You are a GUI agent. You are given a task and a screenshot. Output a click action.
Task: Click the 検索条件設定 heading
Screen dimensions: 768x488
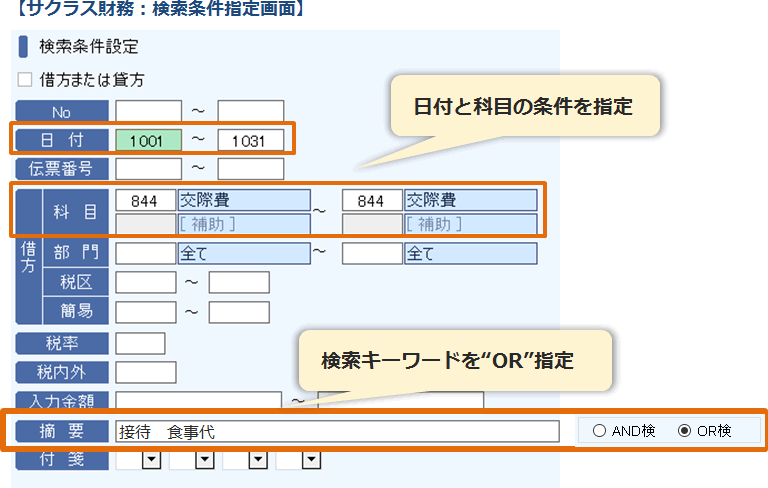coord(89,47)
